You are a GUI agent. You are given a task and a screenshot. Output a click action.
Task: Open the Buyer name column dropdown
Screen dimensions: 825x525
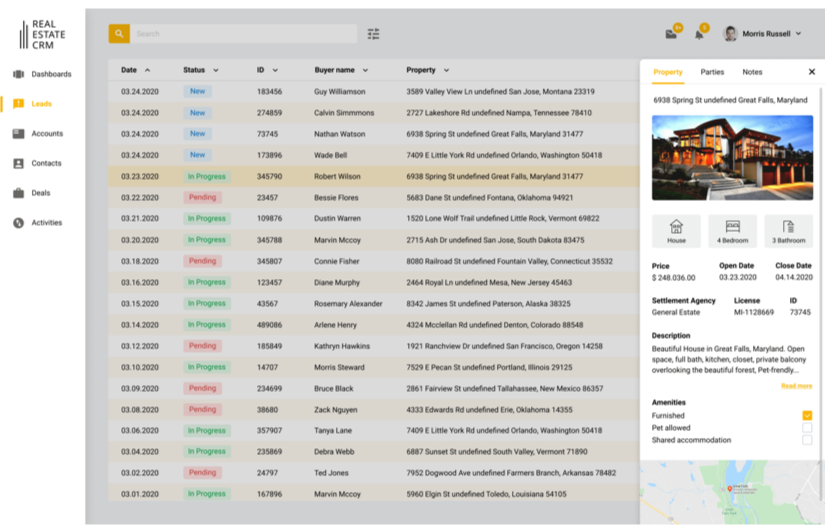[x=365, y=70]
